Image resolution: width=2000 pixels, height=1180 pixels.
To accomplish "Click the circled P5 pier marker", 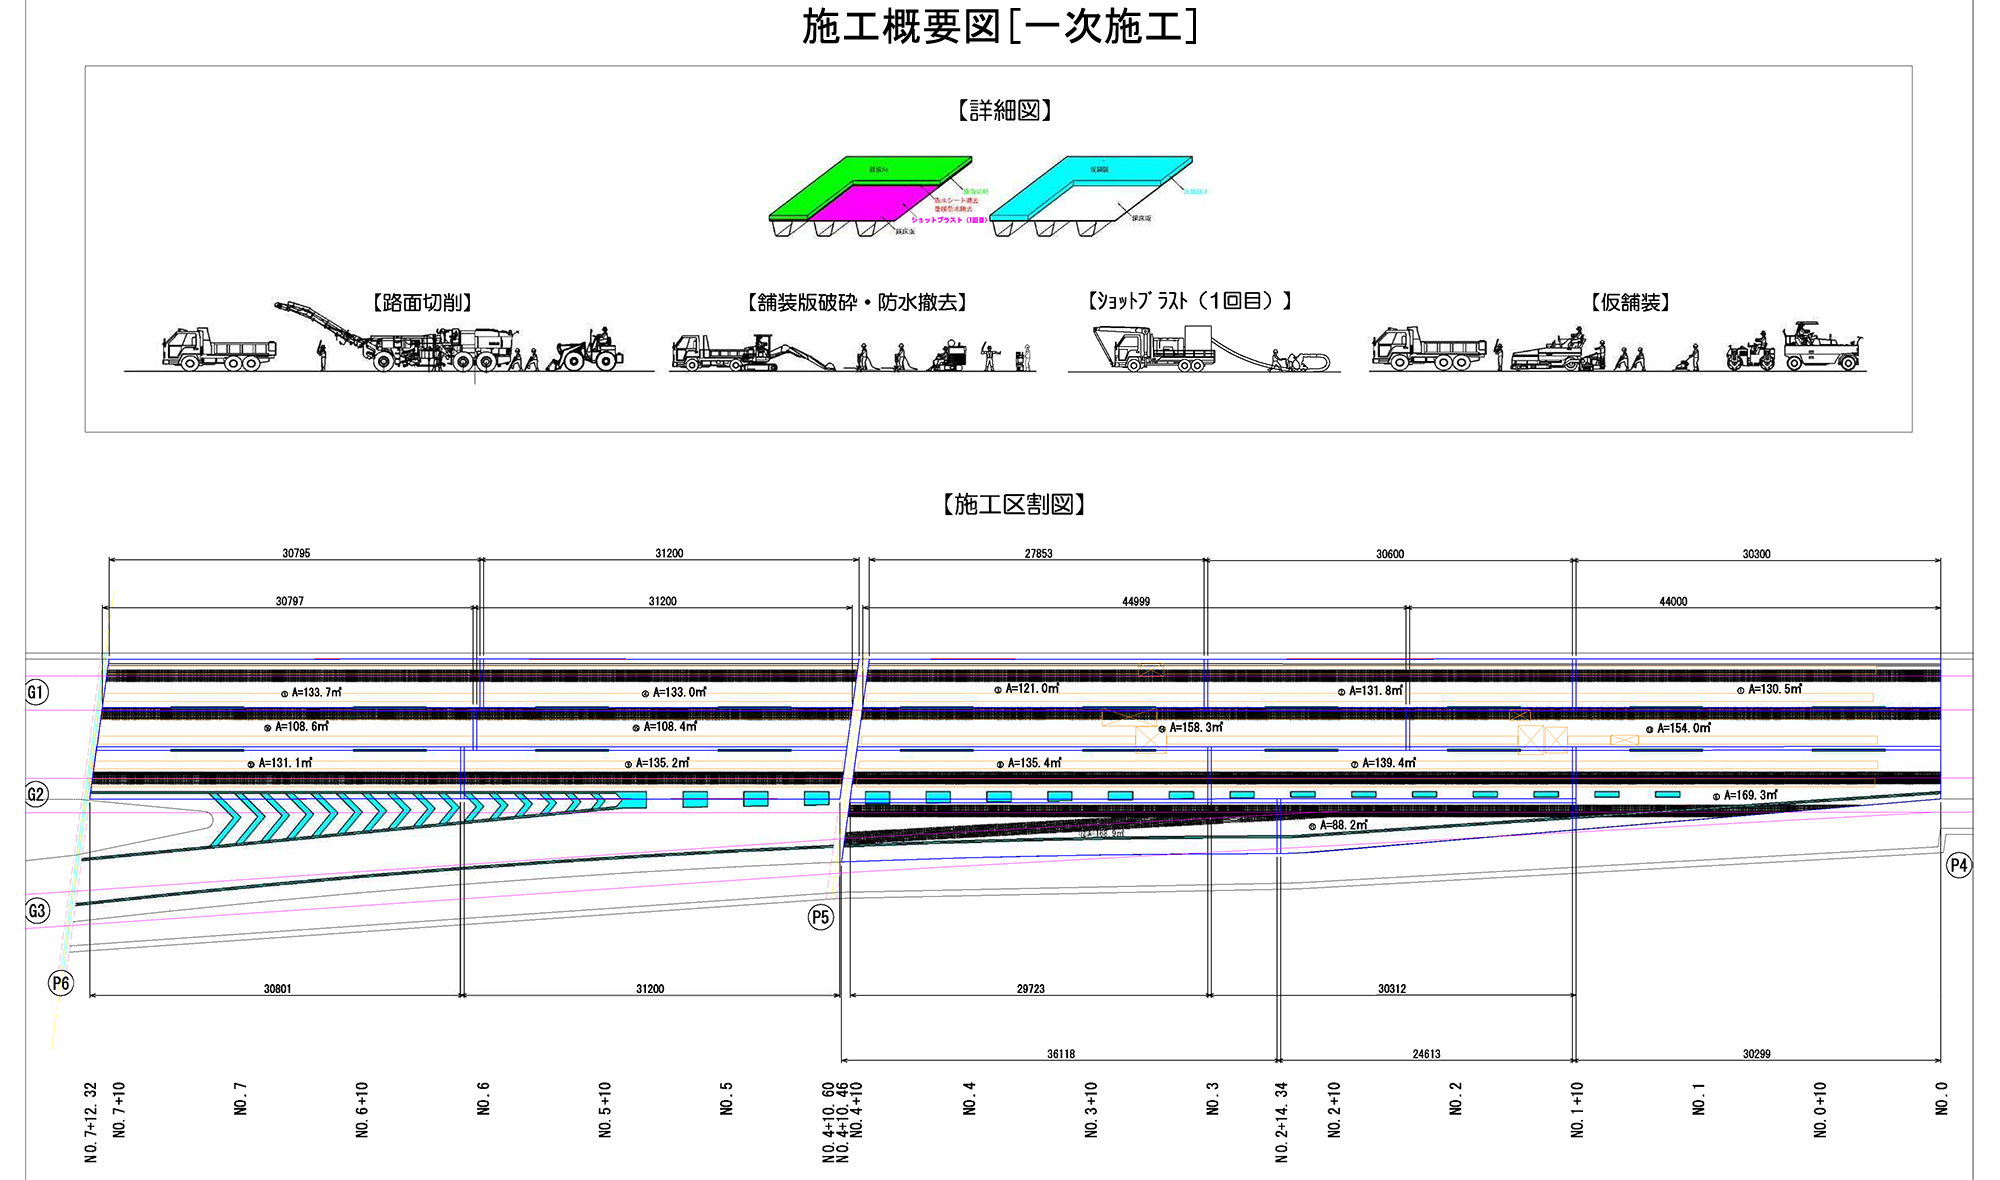I will (820, 917).
